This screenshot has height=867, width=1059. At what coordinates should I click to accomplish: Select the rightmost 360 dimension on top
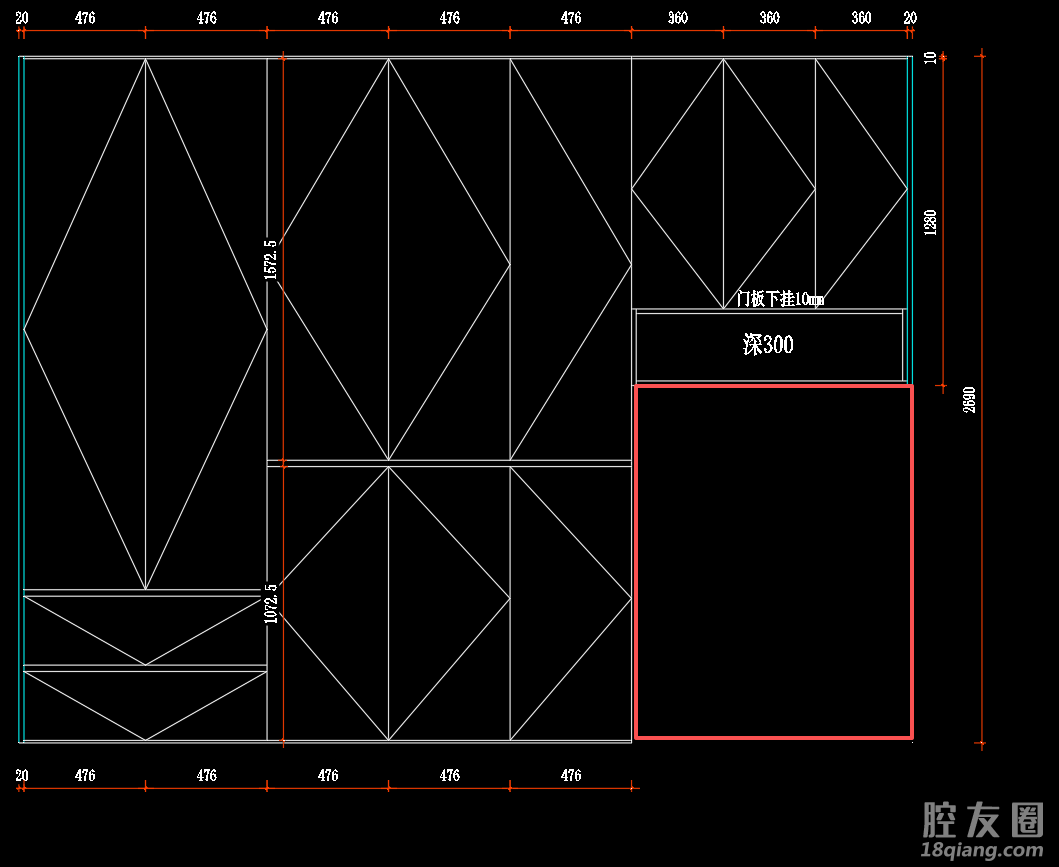[x=861, y=18]
